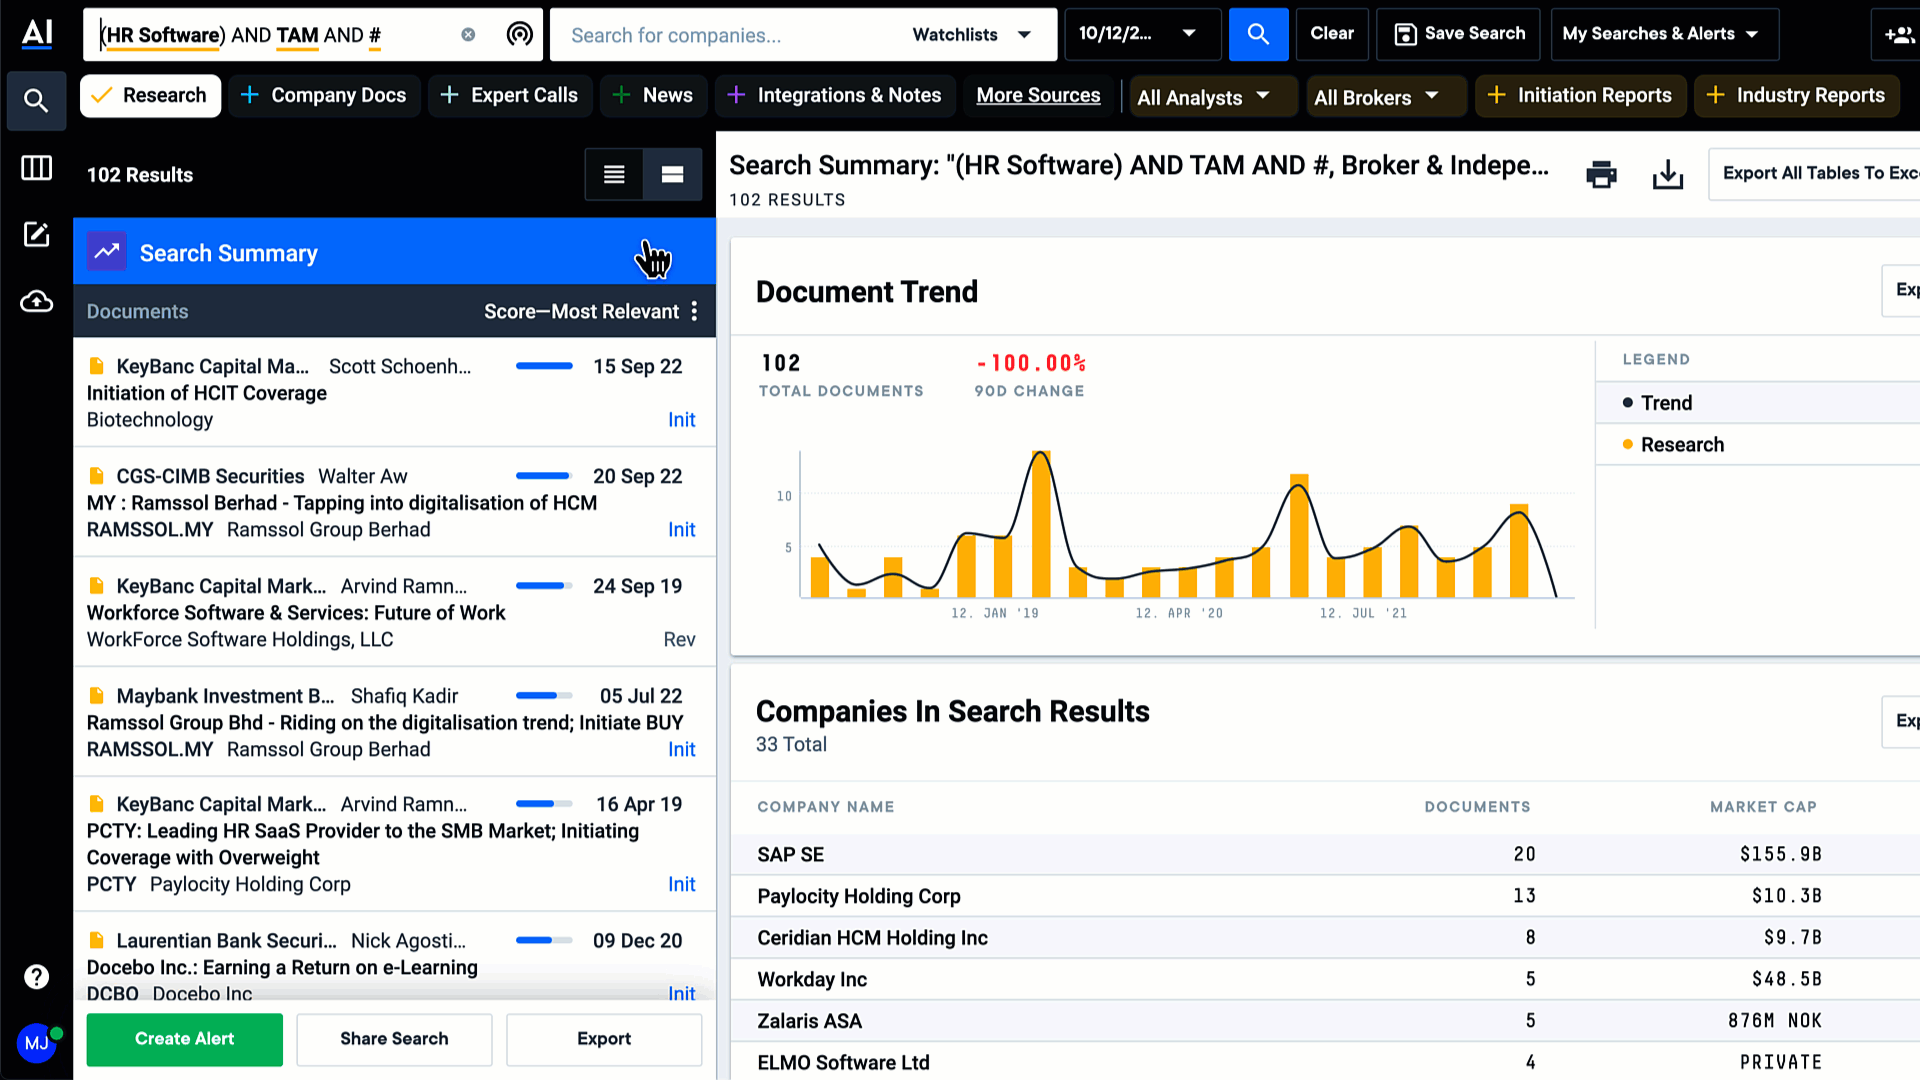Open the cloud upload icon in sidebar
This screenshot has height=1080, width=1920.
pyautogui.click(x=36, y=301)
